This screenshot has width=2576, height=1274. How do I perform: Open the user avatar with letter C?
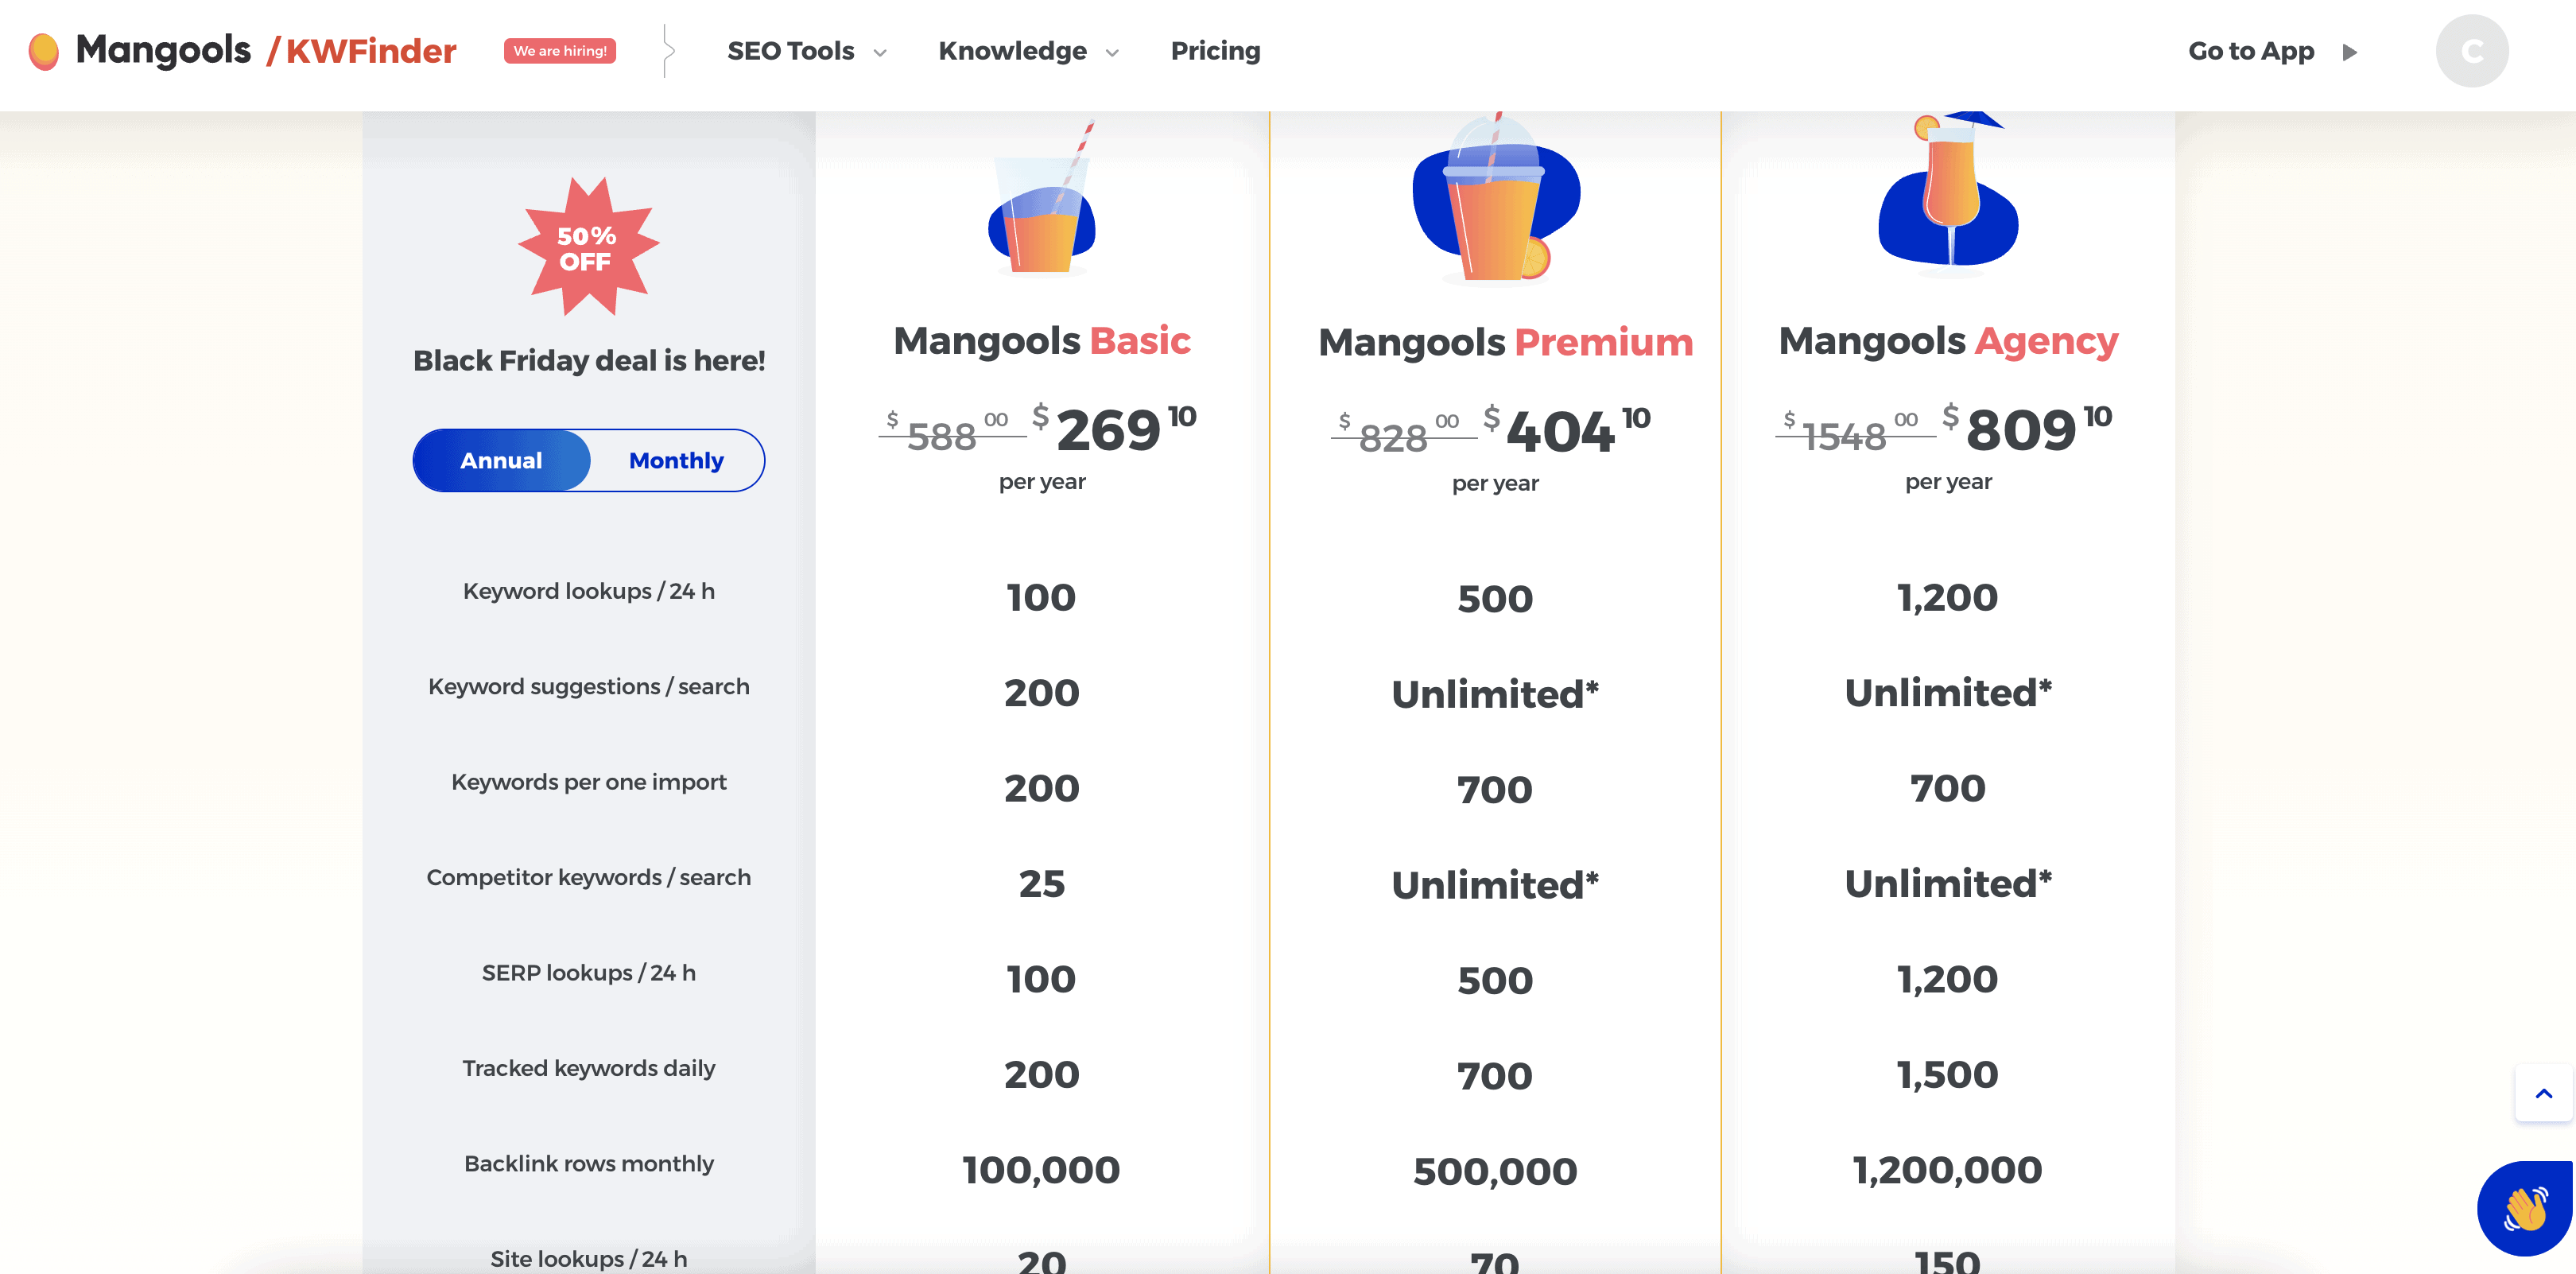(2472, 51)
